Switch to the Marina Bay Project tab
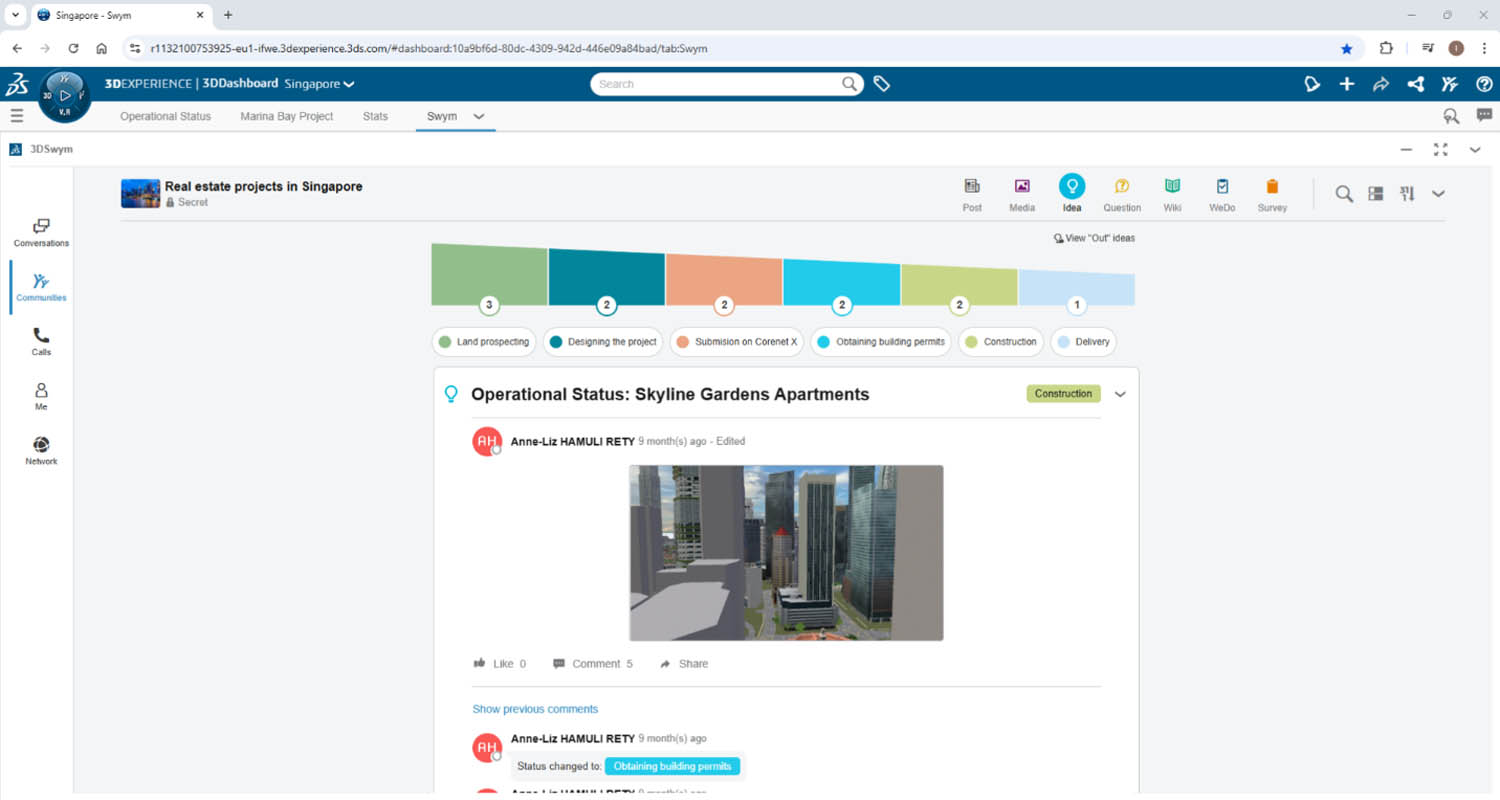 (x=286, y=117)
